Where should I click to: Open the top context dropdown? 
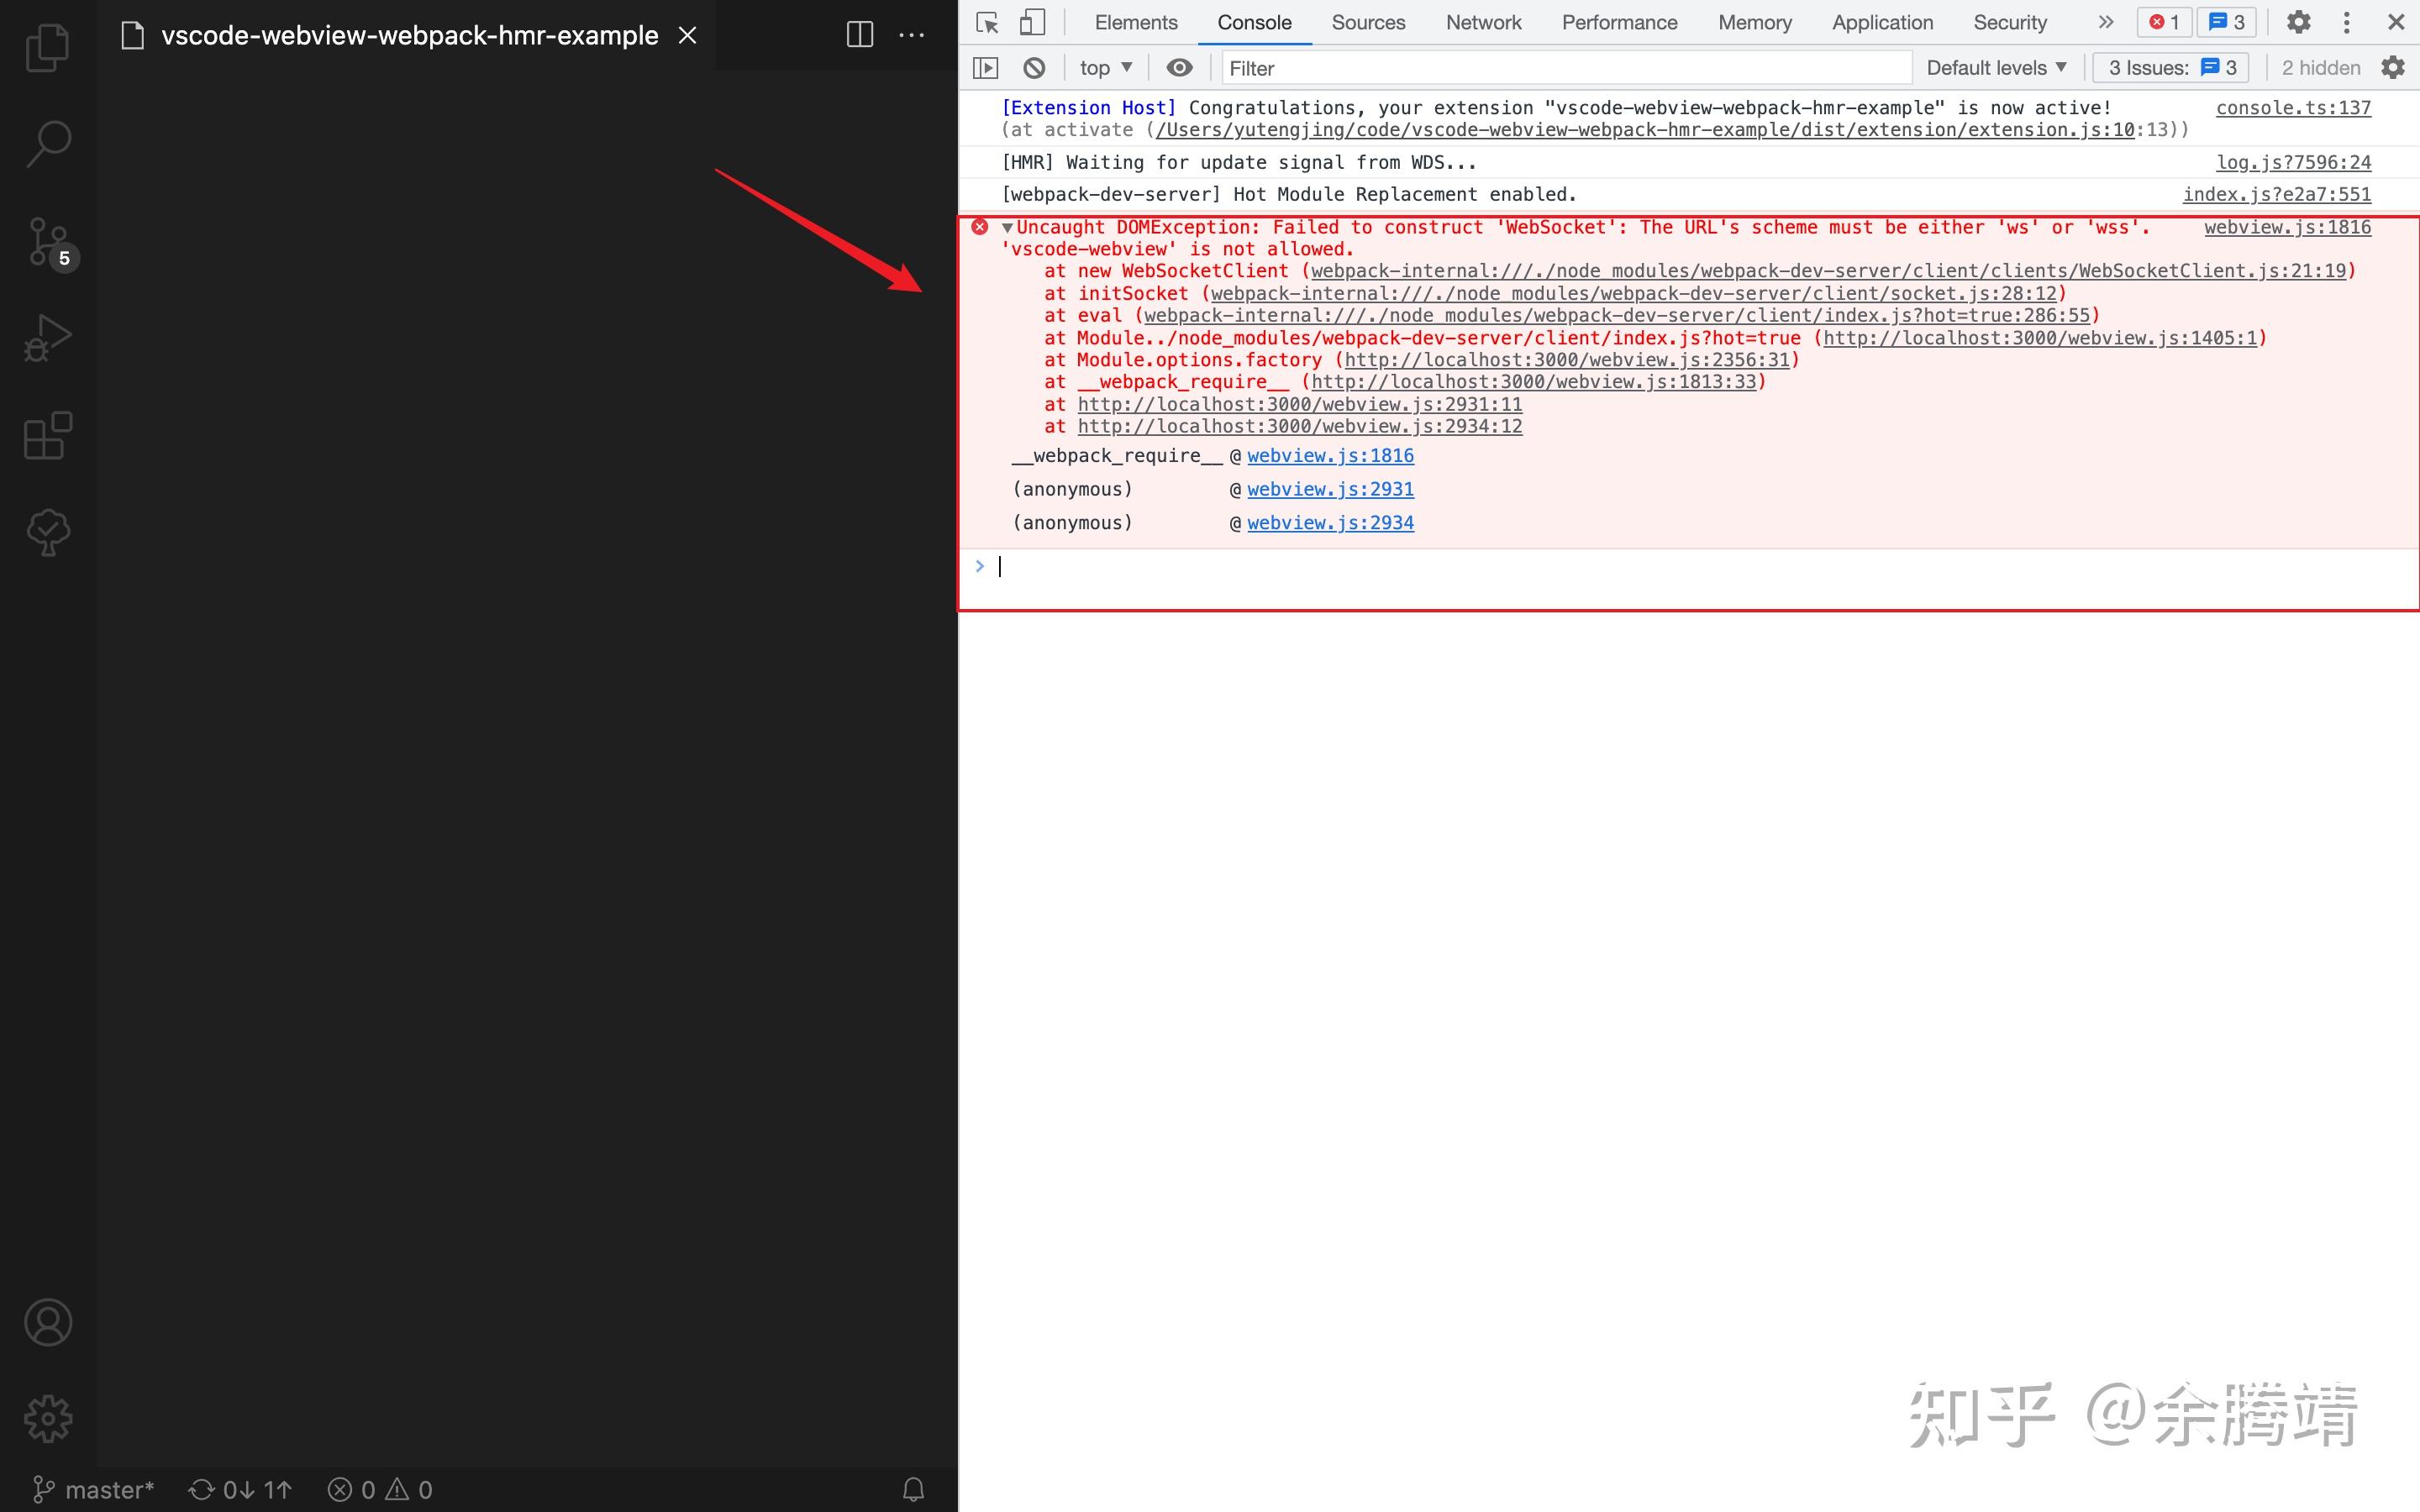tap(1105, 68)
